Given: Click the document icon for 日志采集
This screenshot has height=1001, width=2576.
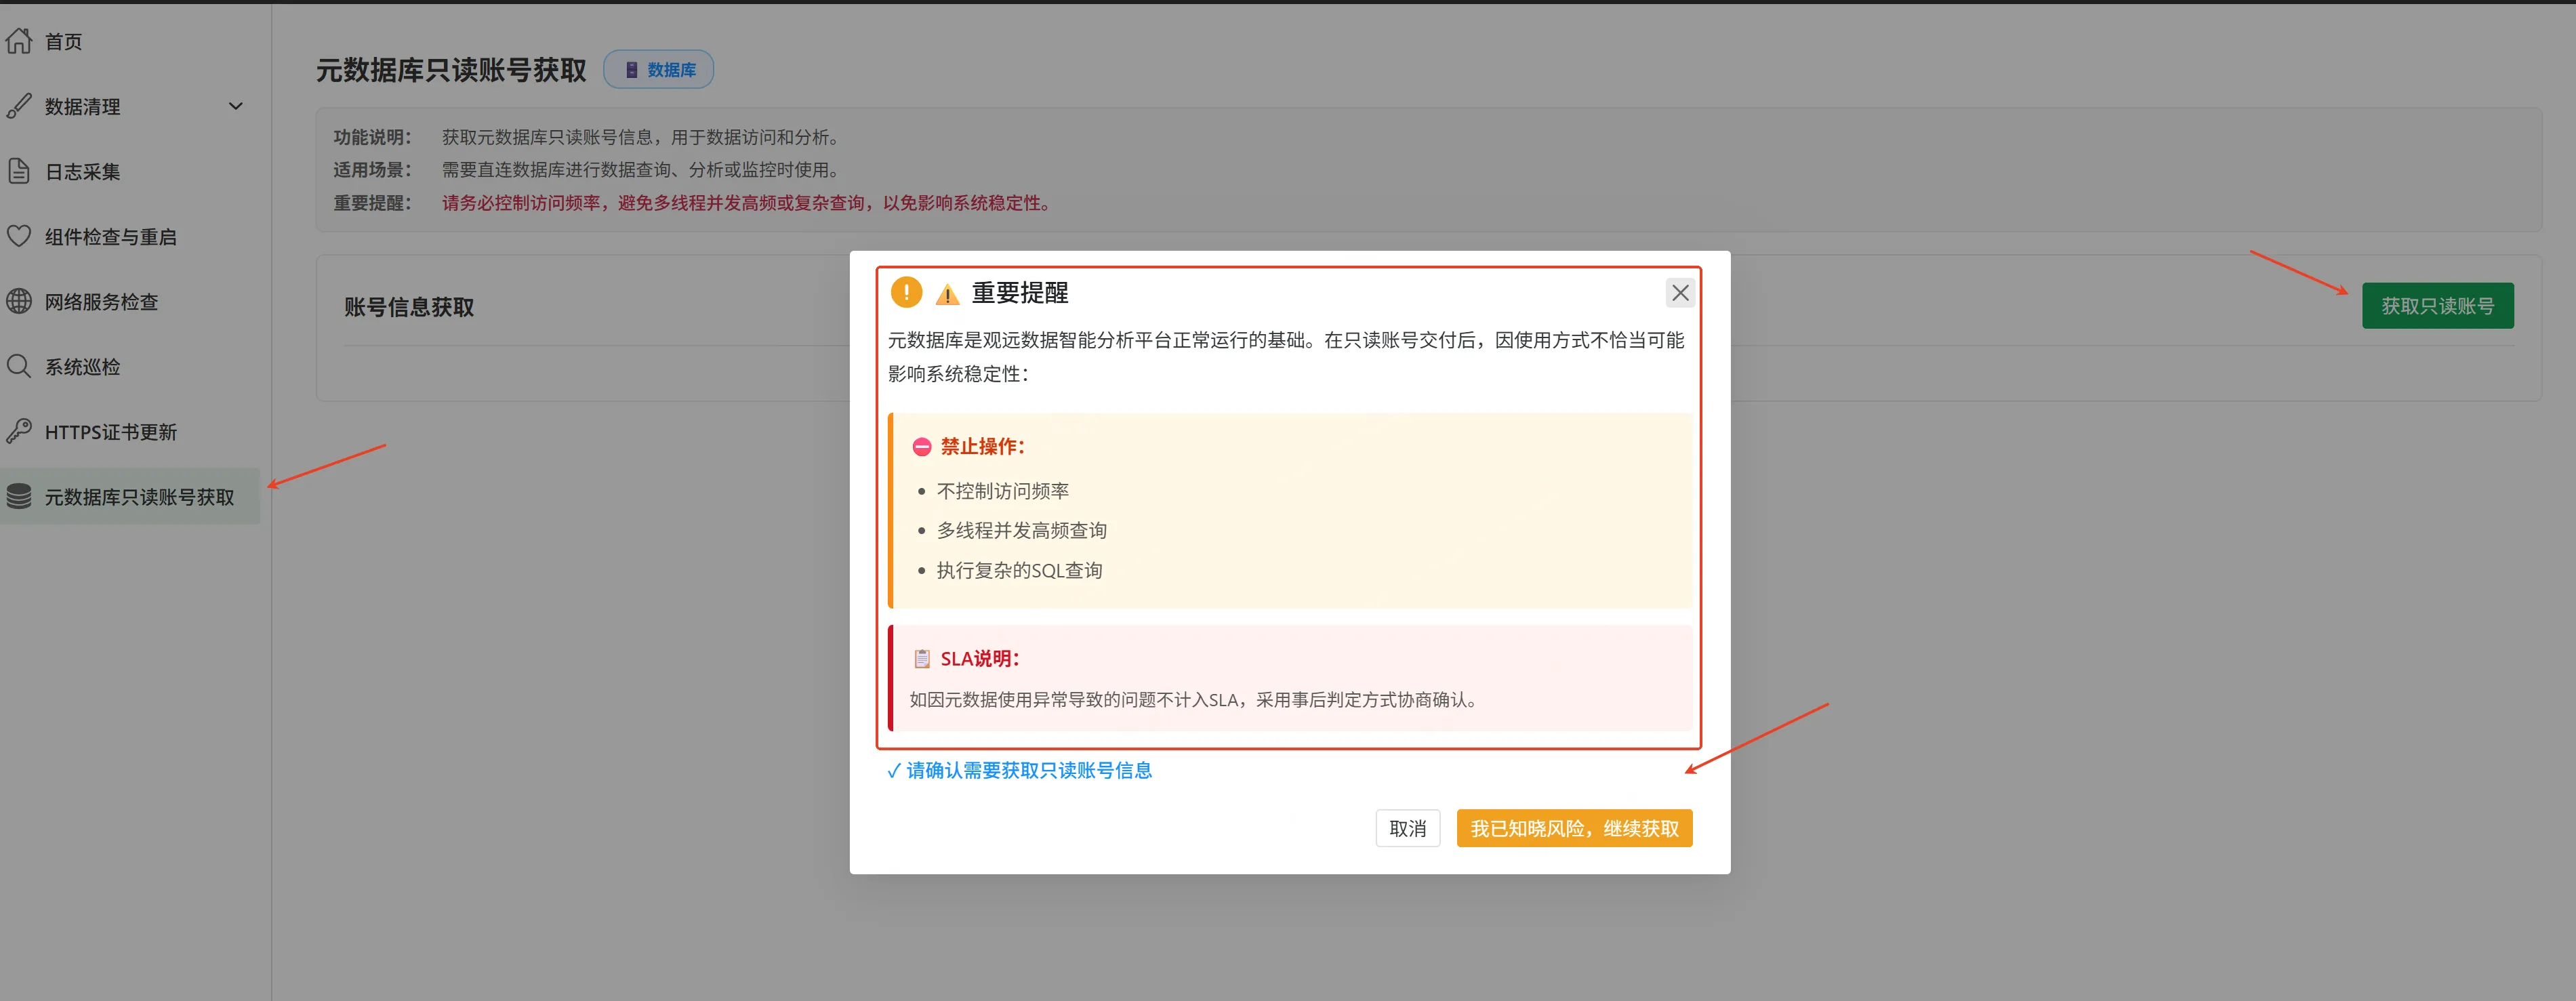Looking at the screenshot, I should click(x=19, y=171).
